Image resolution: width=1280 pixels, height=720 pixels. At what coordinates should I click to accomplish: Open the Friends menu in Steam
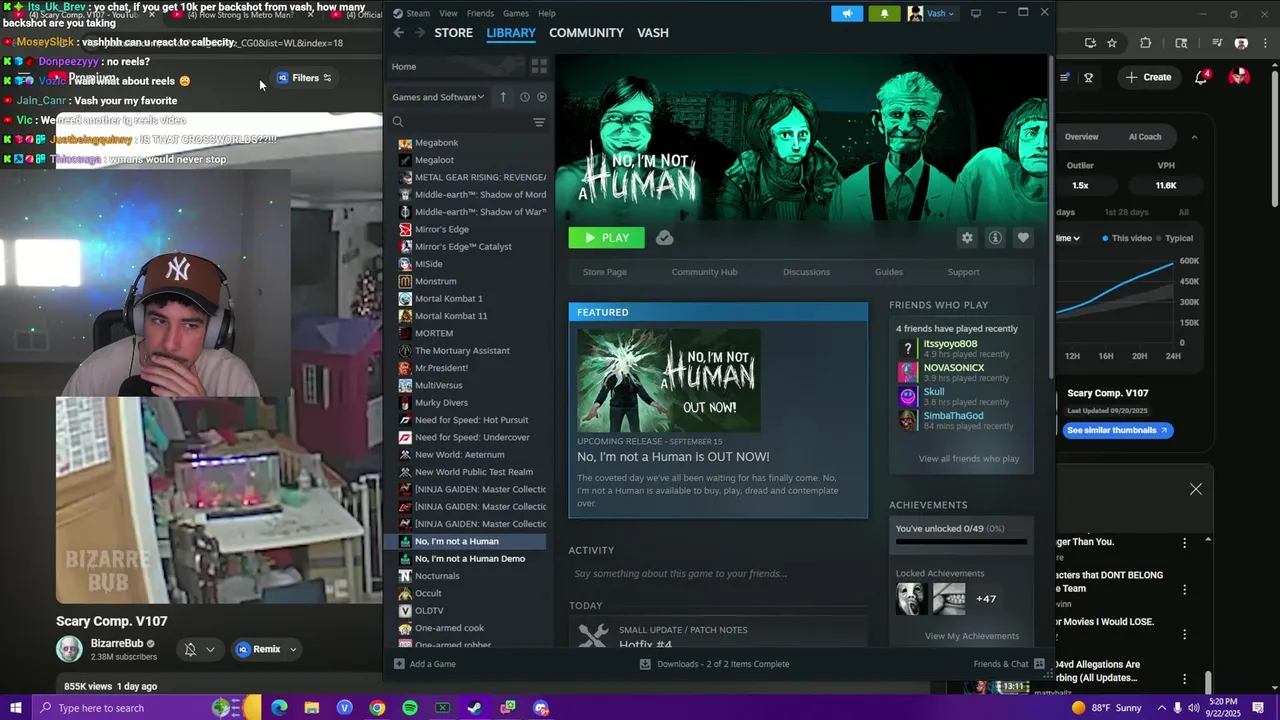point(480,13)
